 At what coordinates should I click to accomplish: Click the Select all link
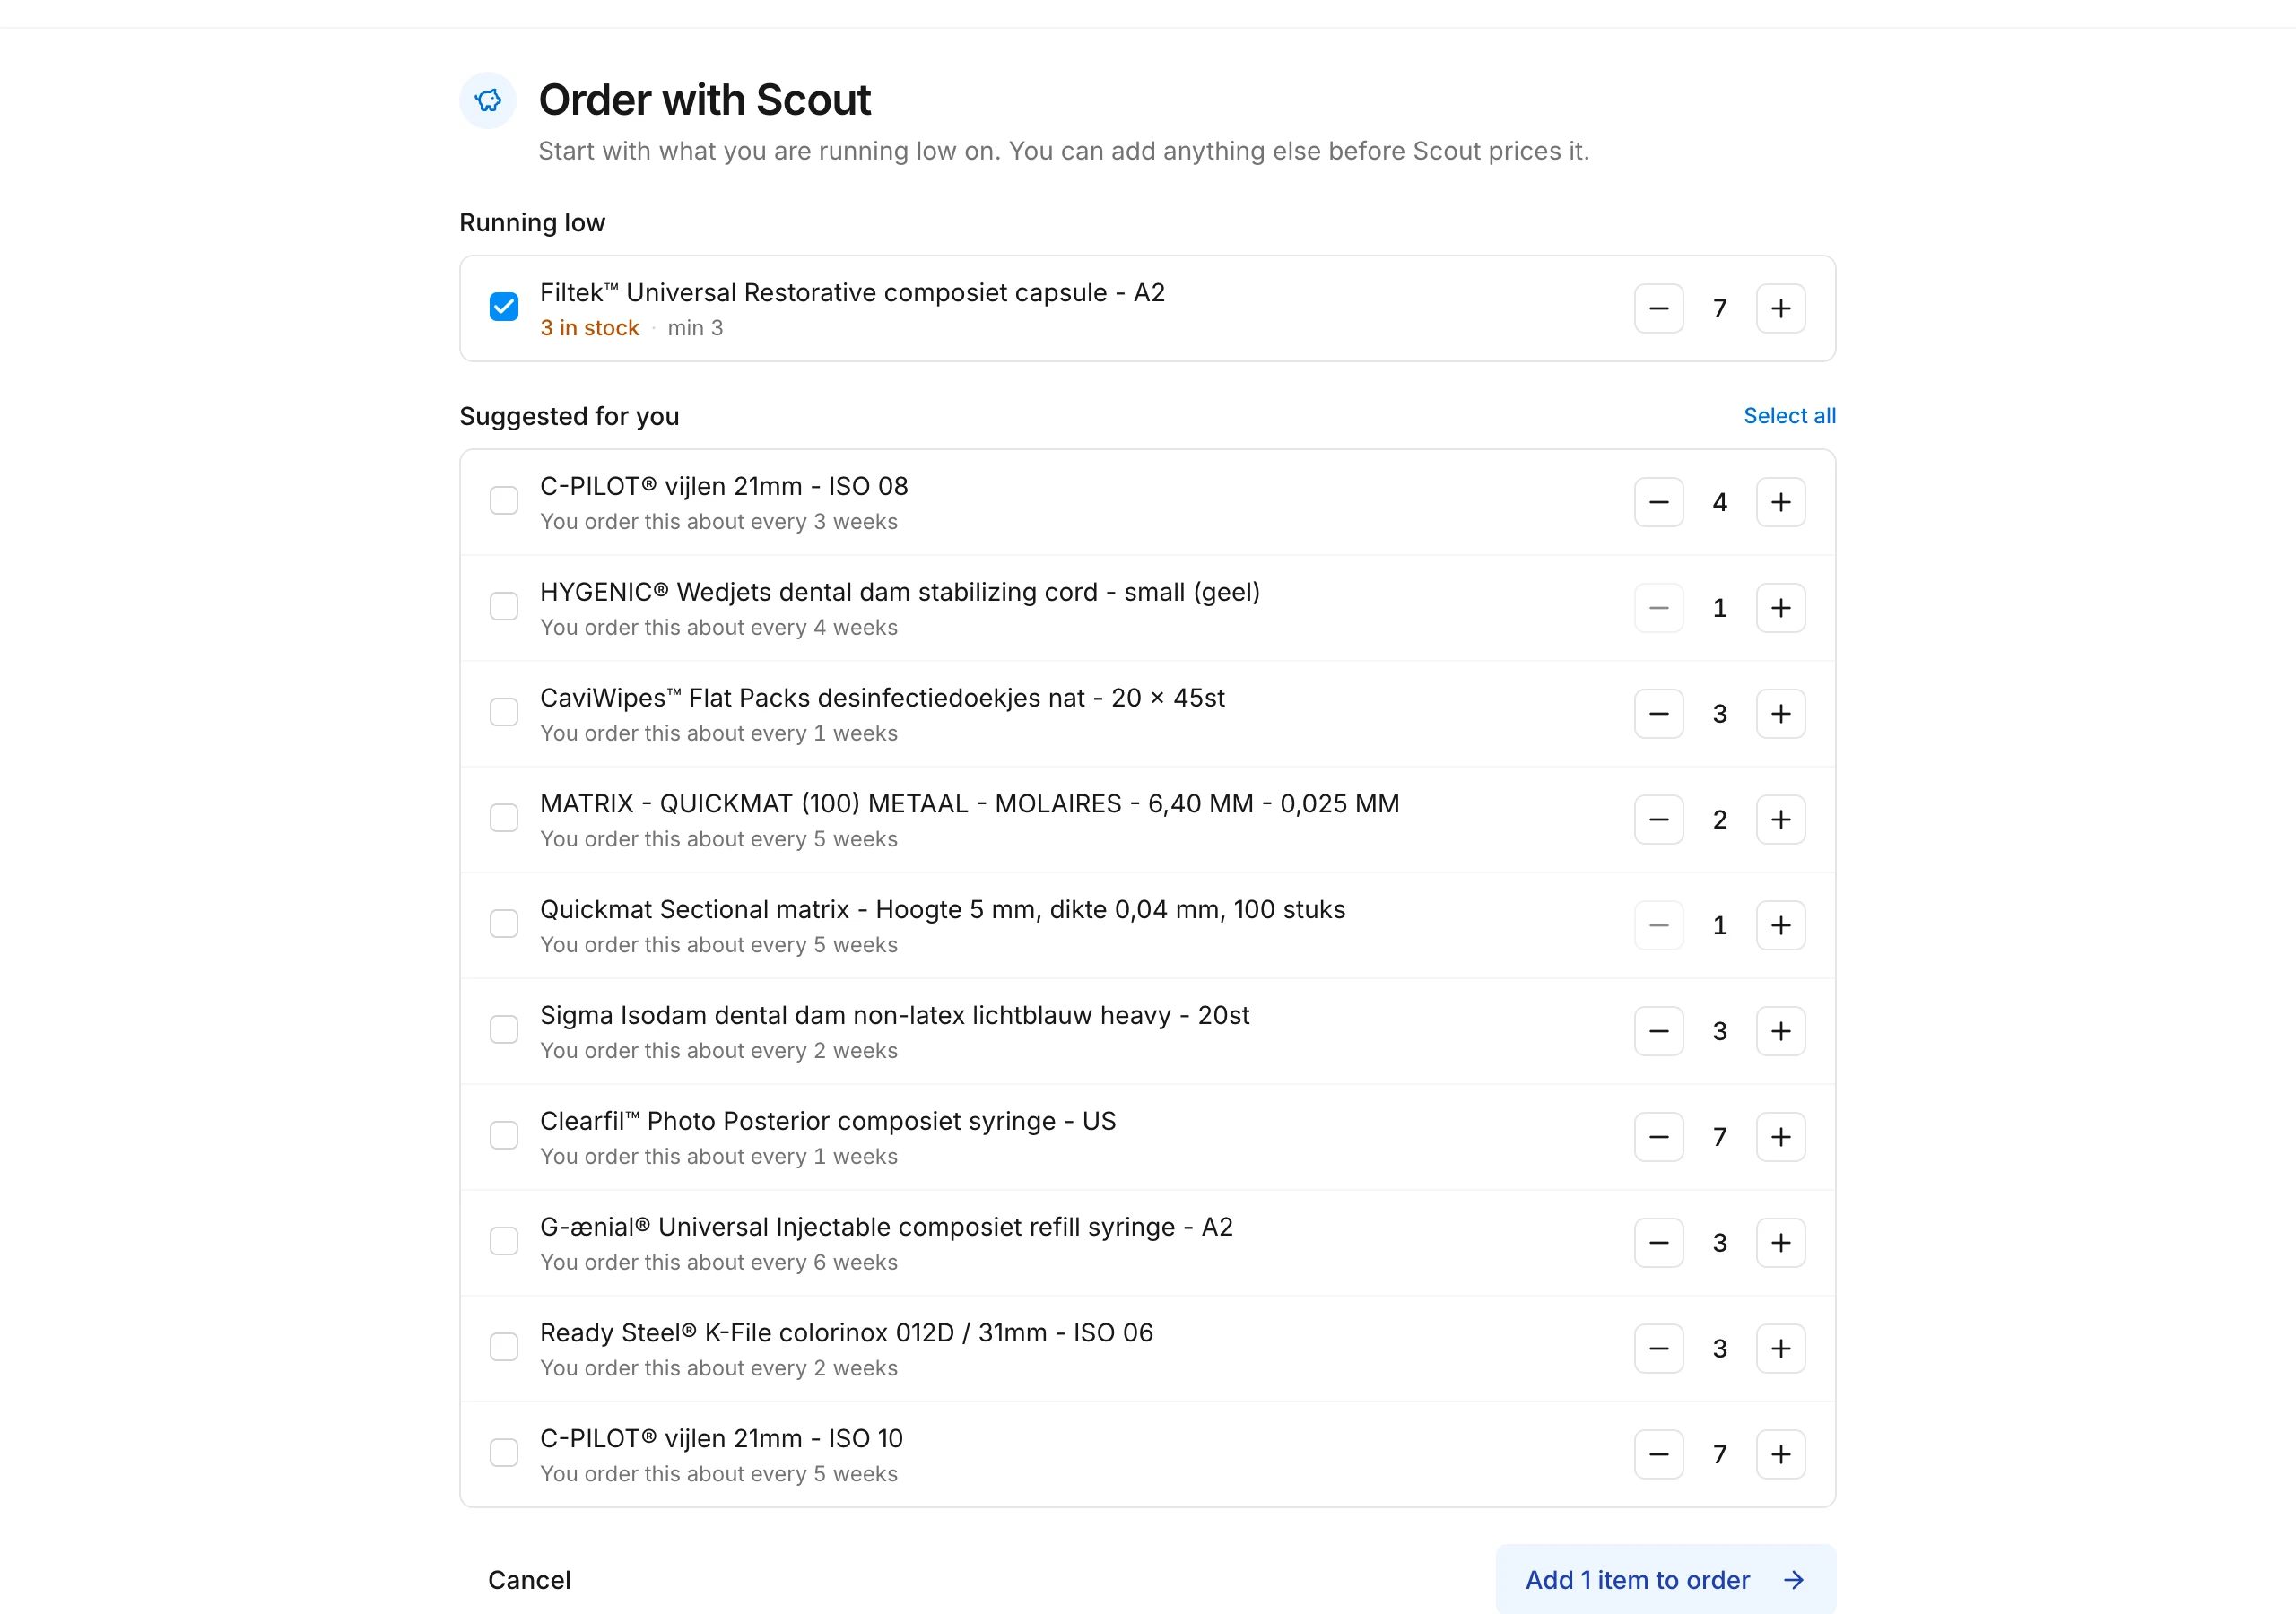[1789, 416]
